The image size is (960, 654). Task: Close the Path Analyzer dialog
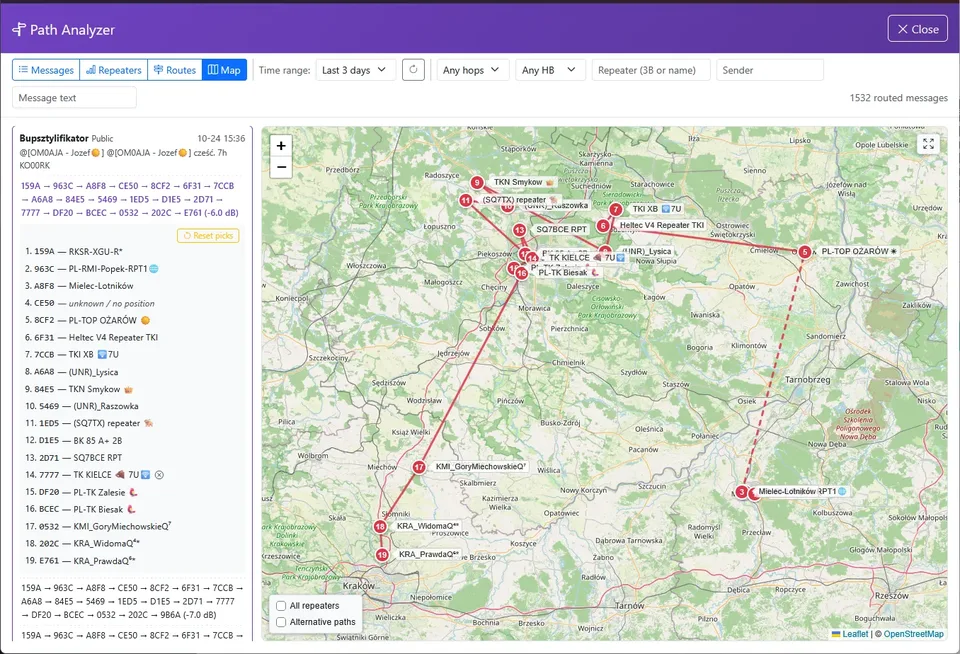(917, 29)
